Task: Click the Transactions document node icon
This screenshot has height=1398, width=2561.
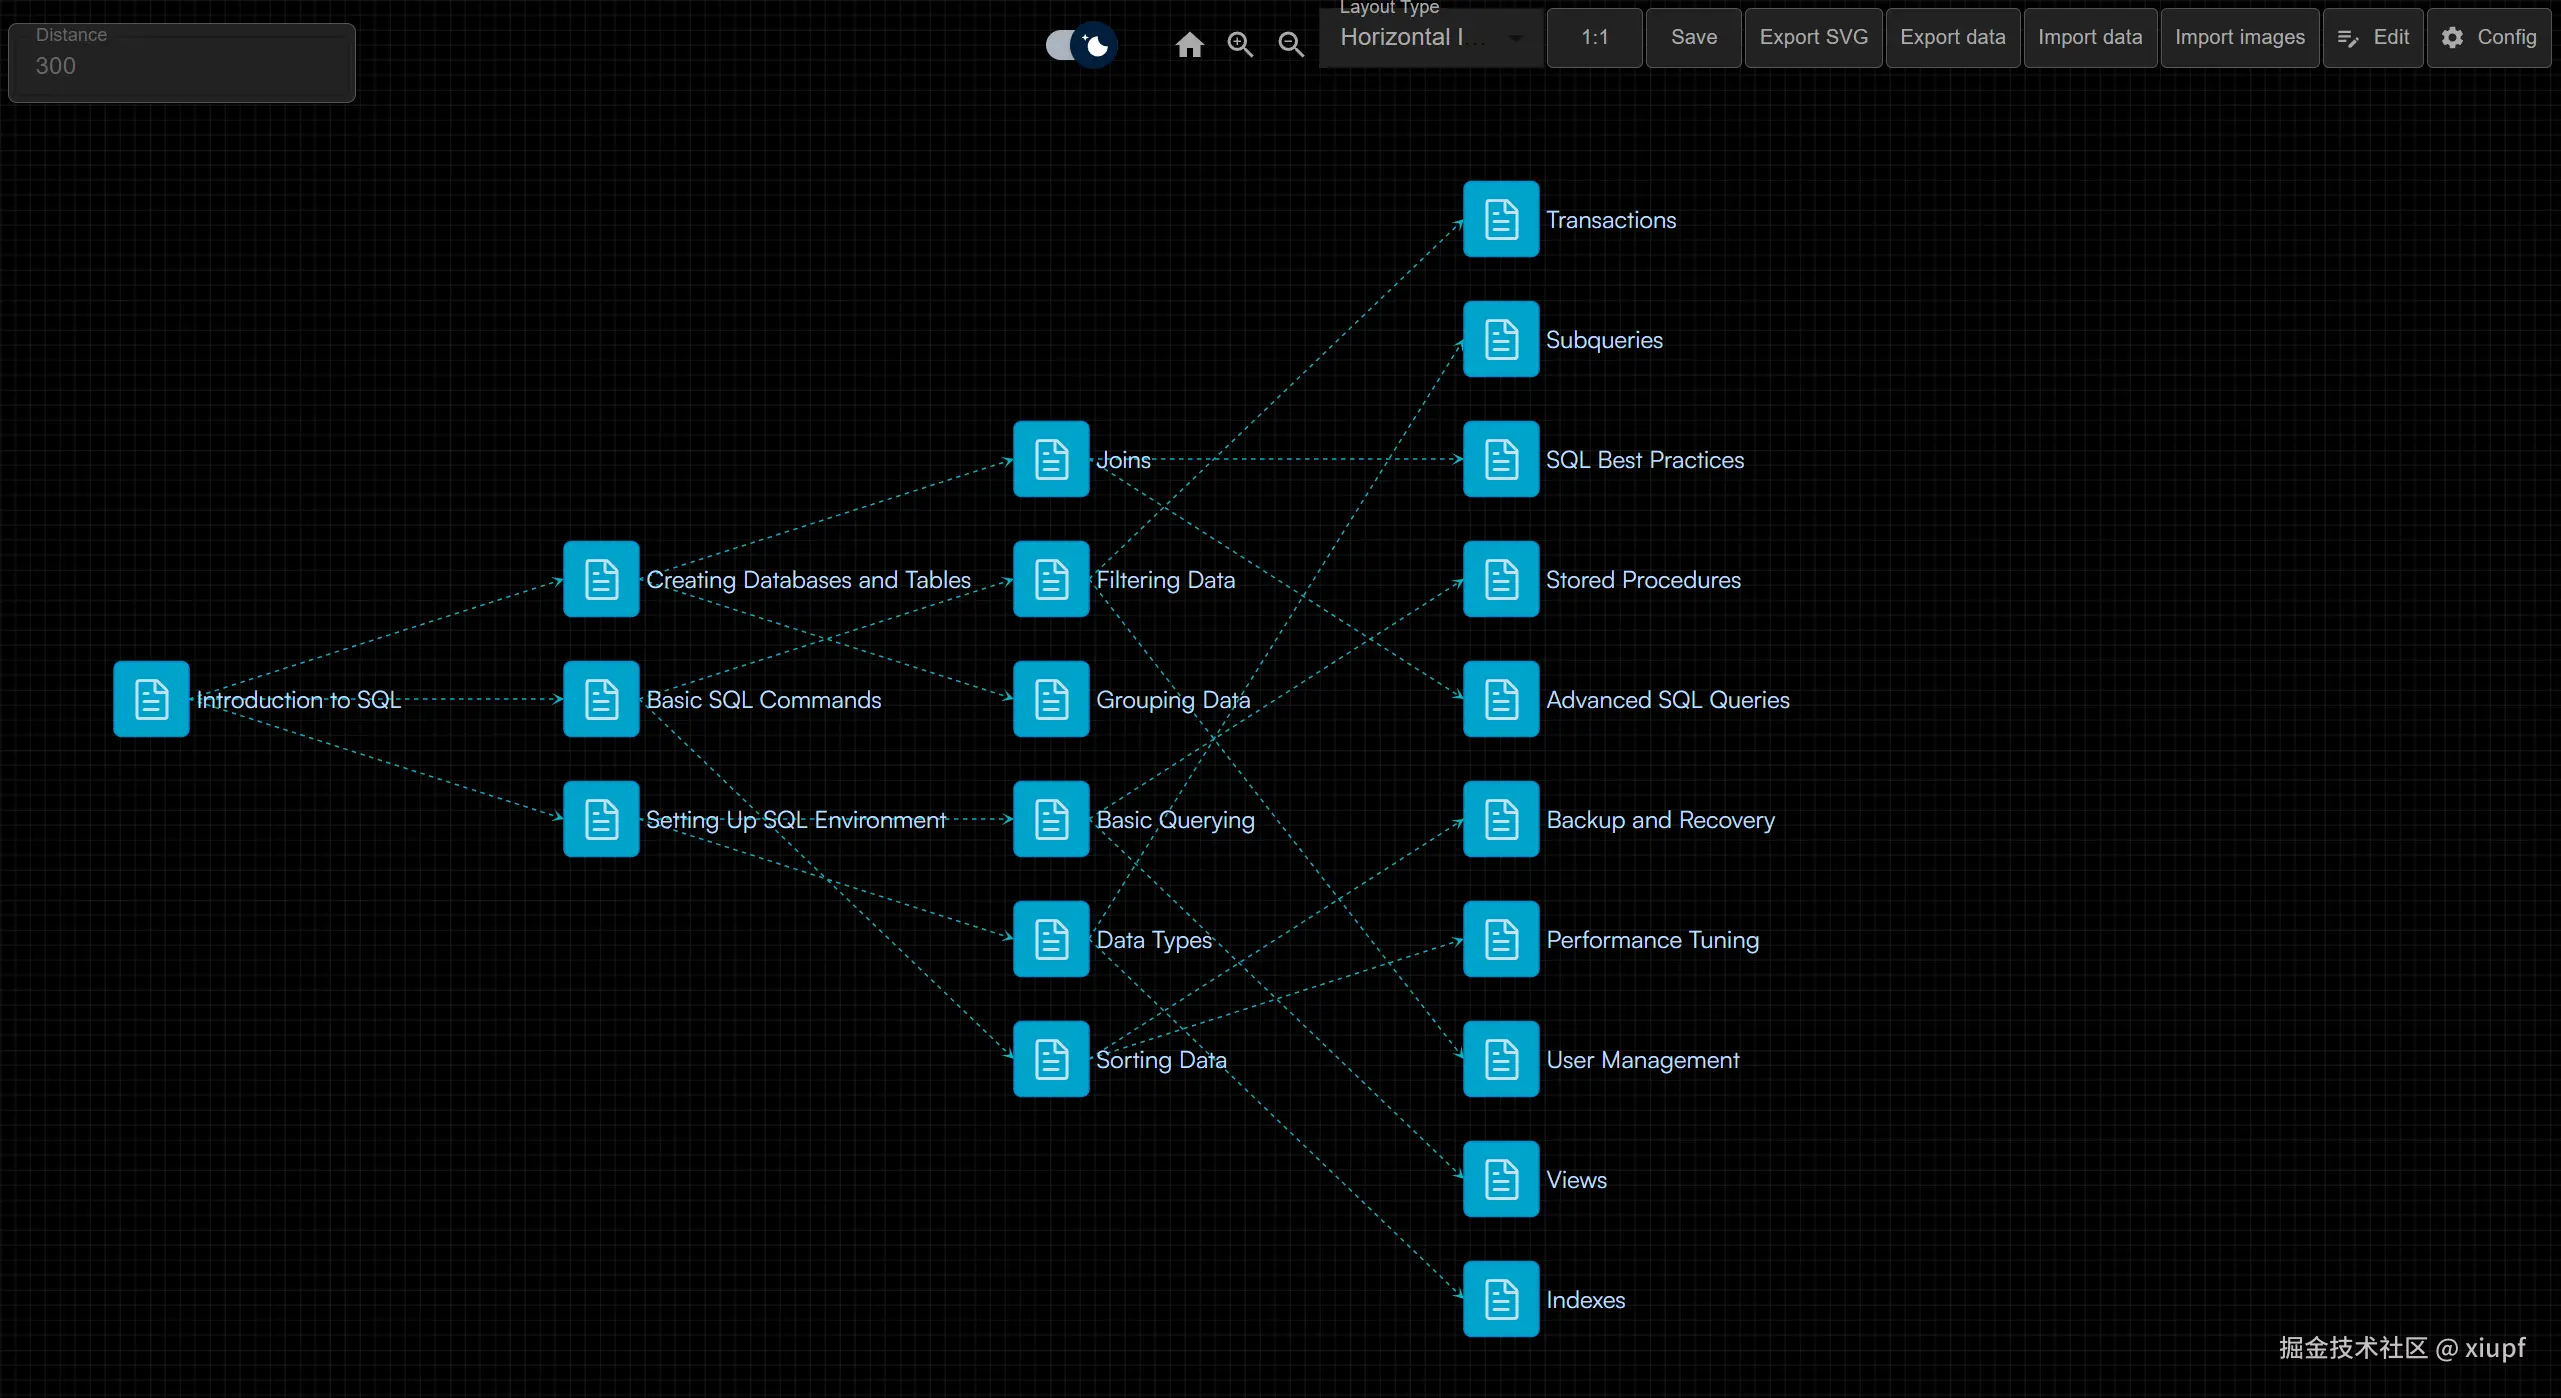Action: point(1501,219)
